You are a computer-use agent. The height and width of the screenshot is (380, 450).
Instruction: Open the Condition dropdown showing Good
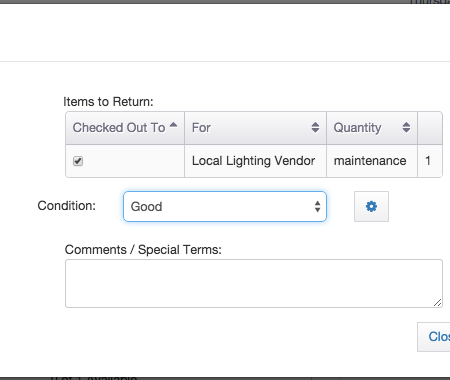pyautogui.click(x=225, y=206)
